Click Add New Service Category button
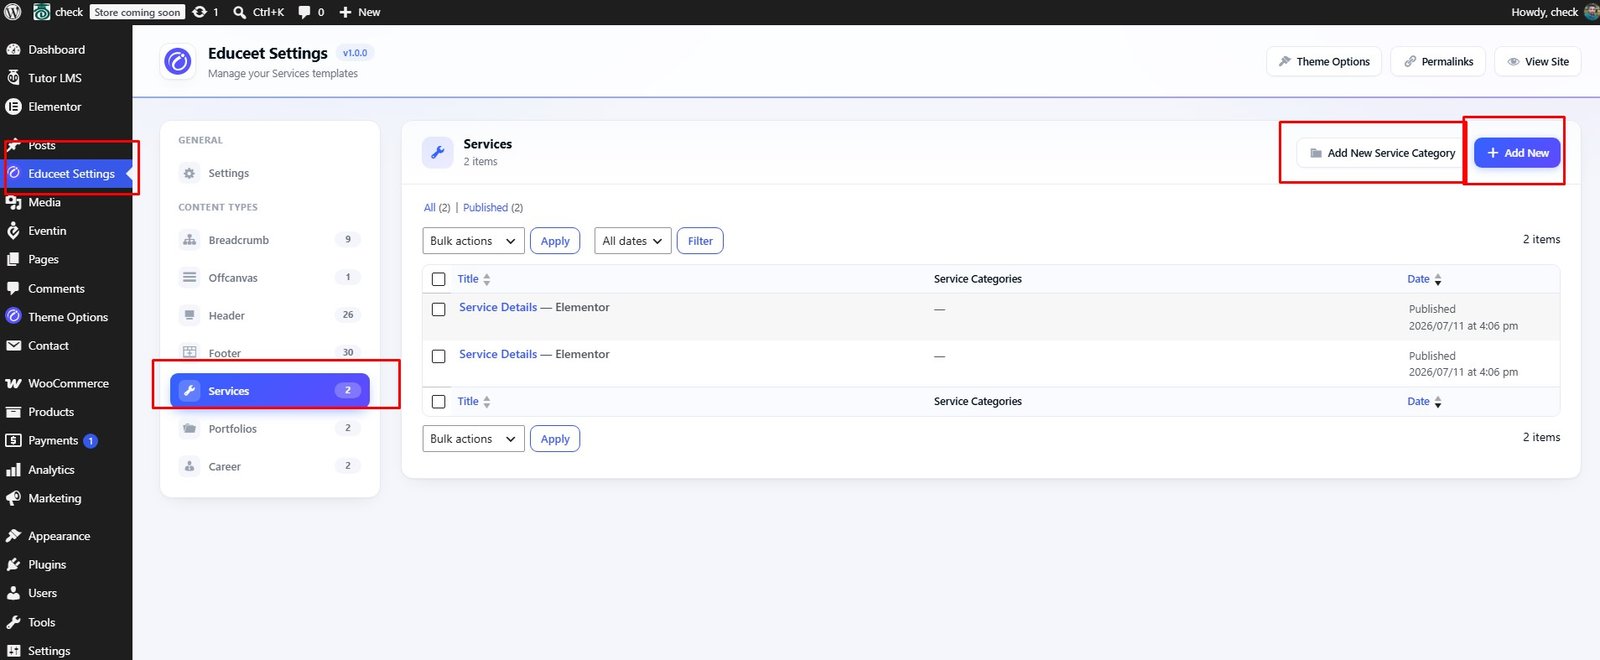This screenshot has width=1600, height=660. 1382,153
